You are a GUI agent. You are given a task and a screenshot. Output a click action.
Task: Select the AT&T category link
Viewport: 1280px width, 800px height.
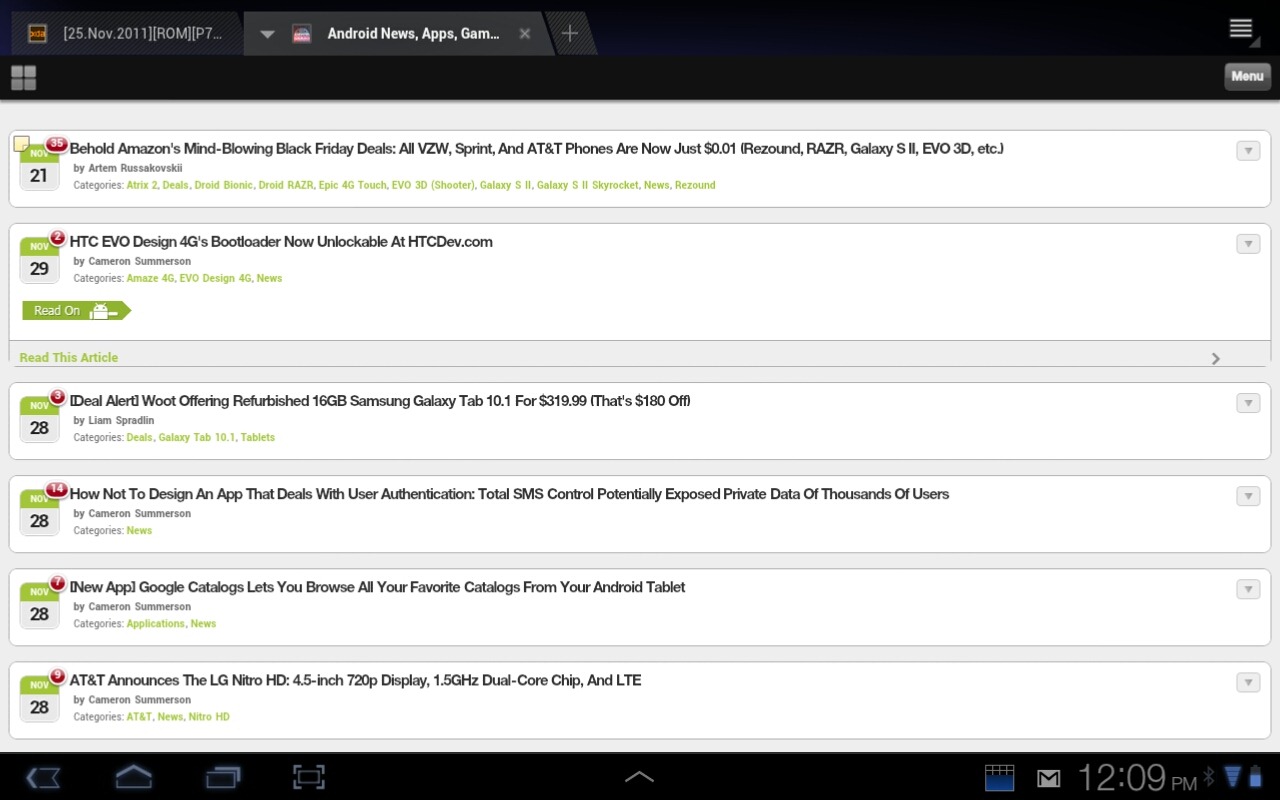[139, 716]
